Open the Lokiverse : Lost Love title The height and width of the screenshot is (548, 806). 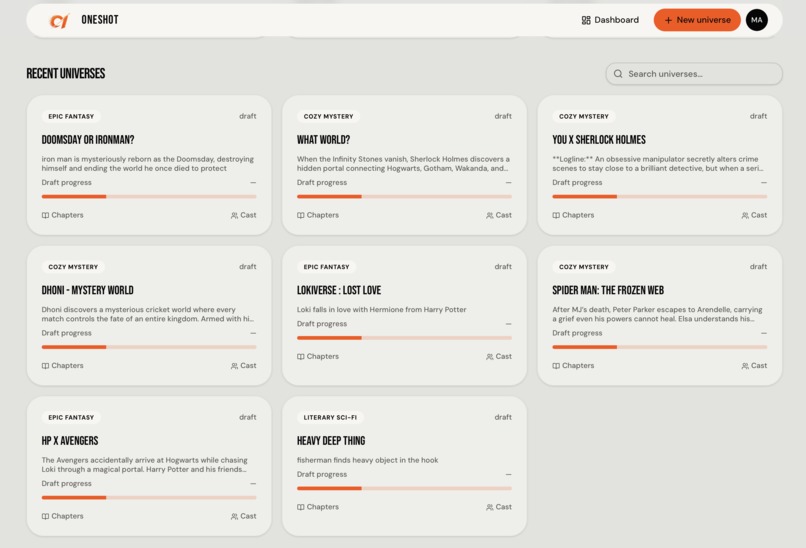pyautogui.click(x=339, y=290)
